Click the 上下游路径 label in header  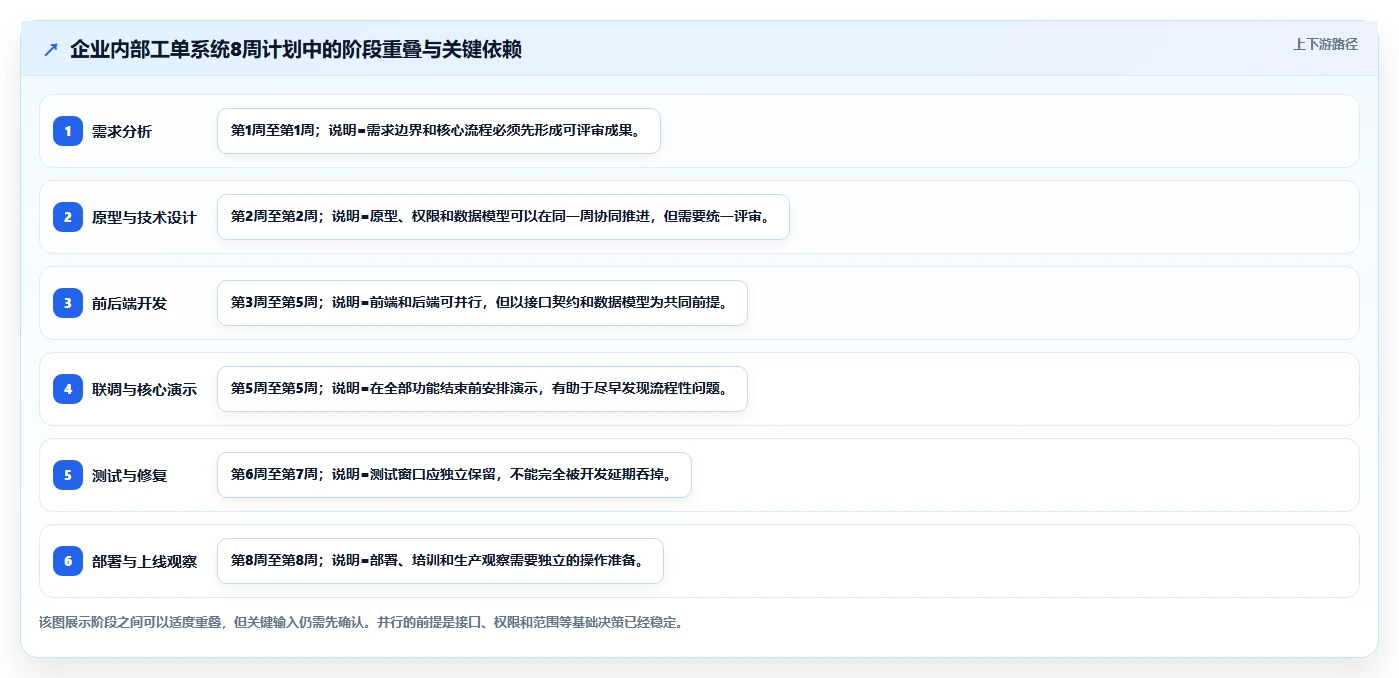click(1325, 44)
